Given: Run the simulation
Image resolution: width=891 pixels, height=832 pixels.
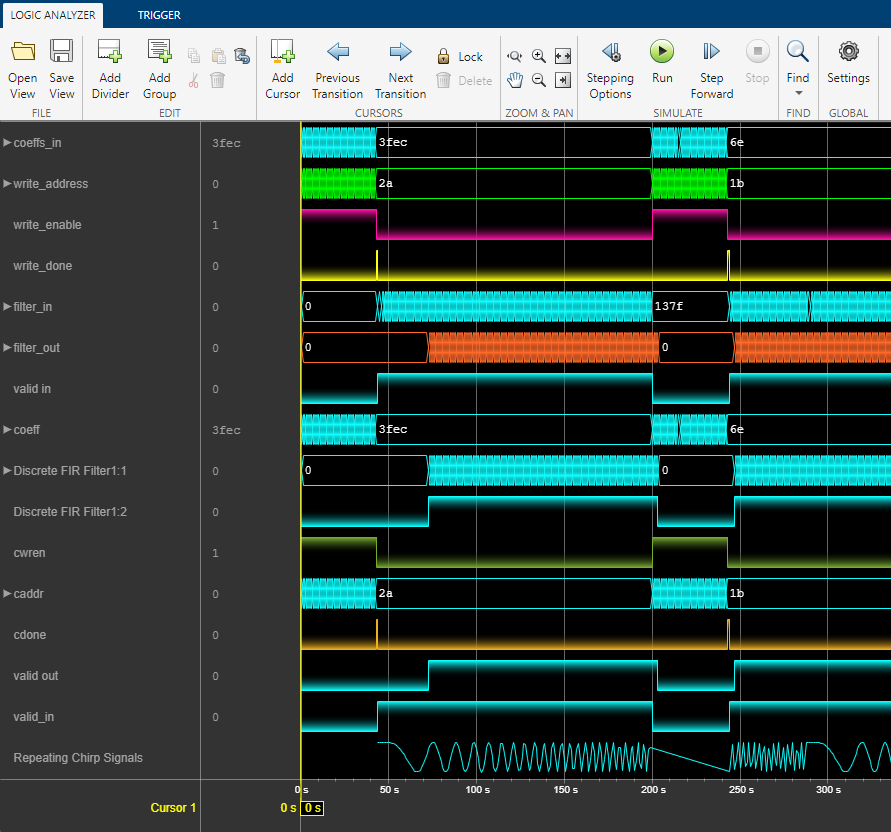Looking at the screenshot, I should [662, 52].
